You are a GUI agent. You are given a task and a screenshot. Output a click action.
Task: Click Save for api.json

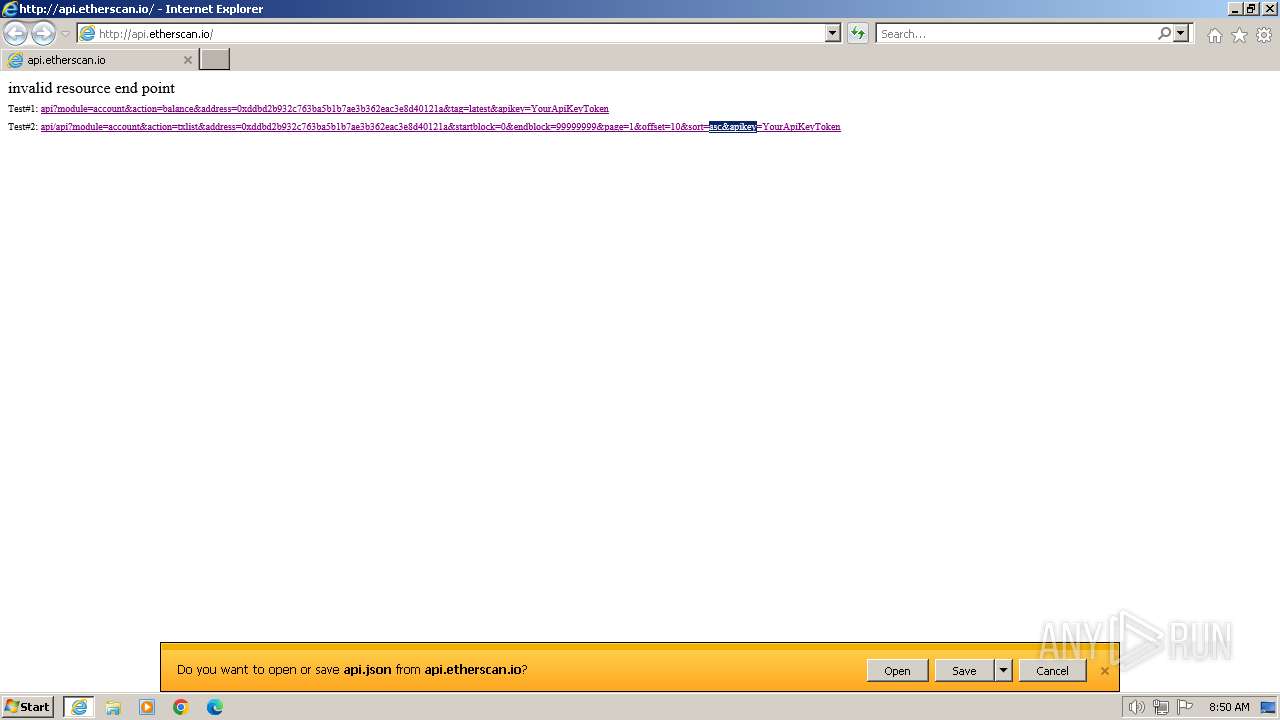click(964, 671)
